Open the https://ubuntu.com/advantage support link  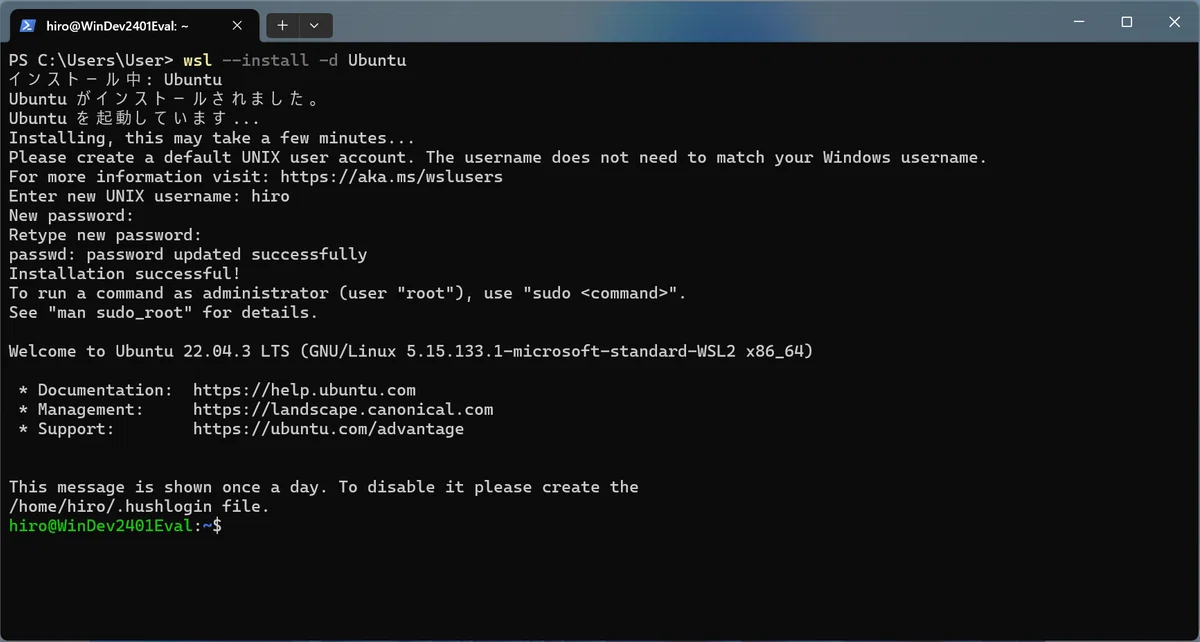pos(328,429)
